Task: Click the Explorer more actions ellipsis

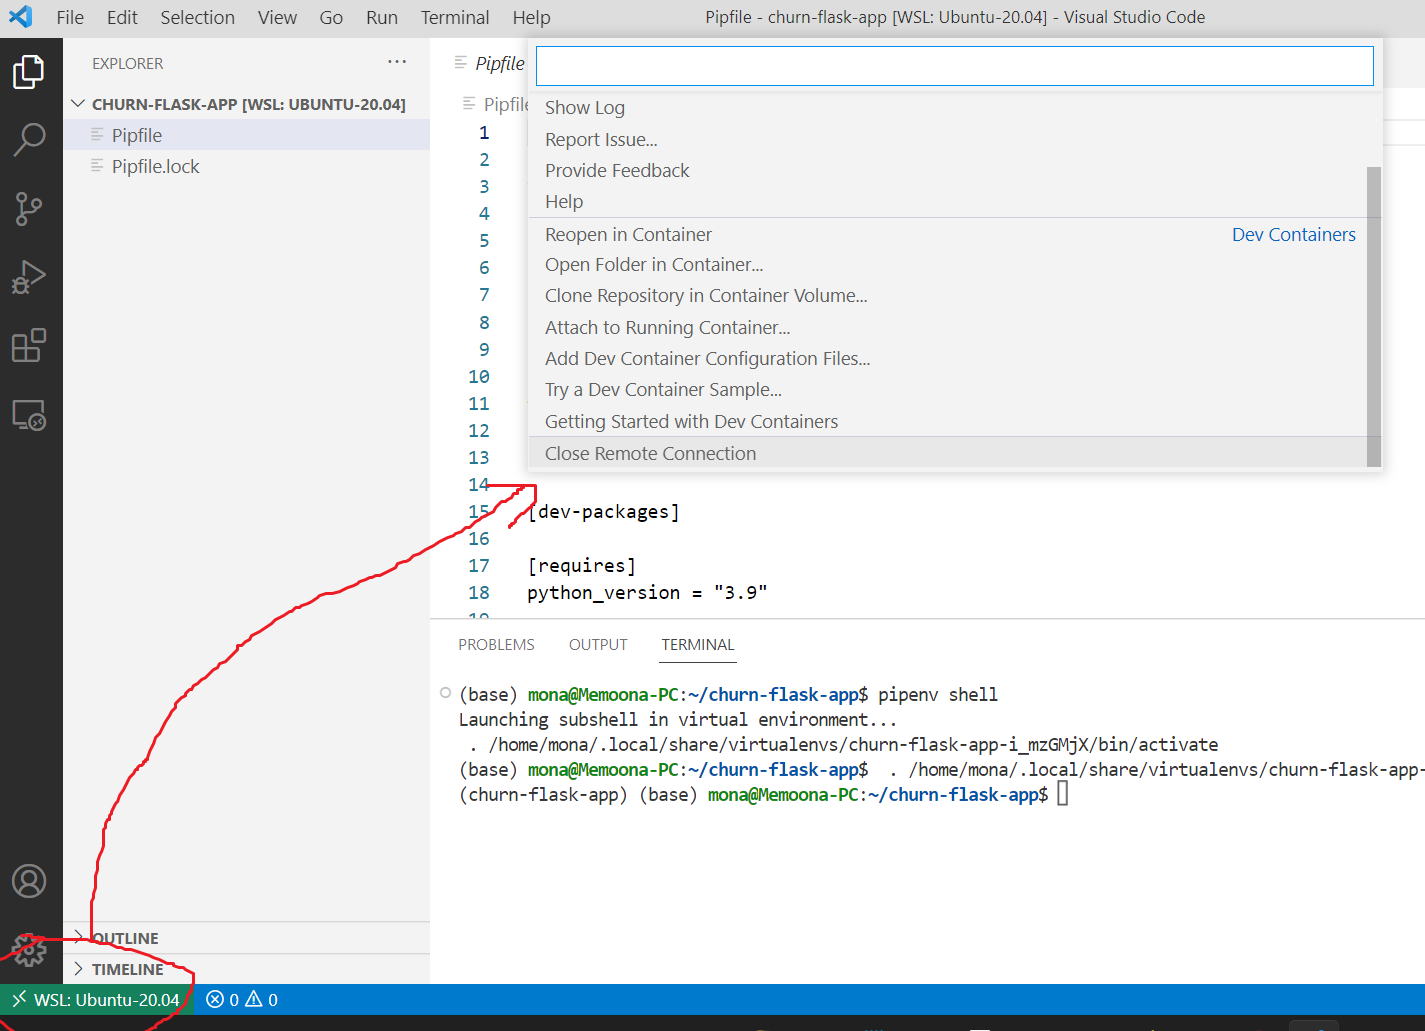Action: tap(397, 62)
